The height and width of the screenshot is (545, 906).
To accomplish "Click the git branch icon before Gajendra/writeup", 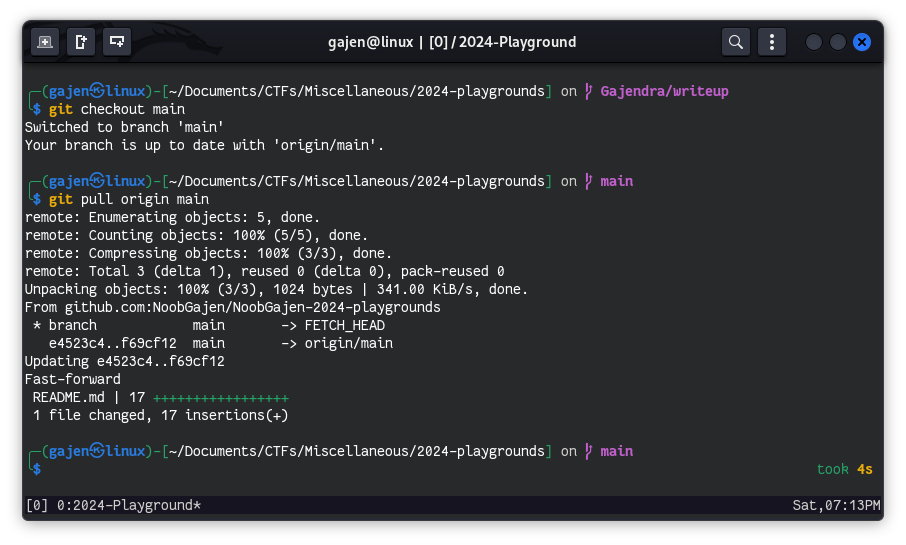I will click(x=588, y=91).
